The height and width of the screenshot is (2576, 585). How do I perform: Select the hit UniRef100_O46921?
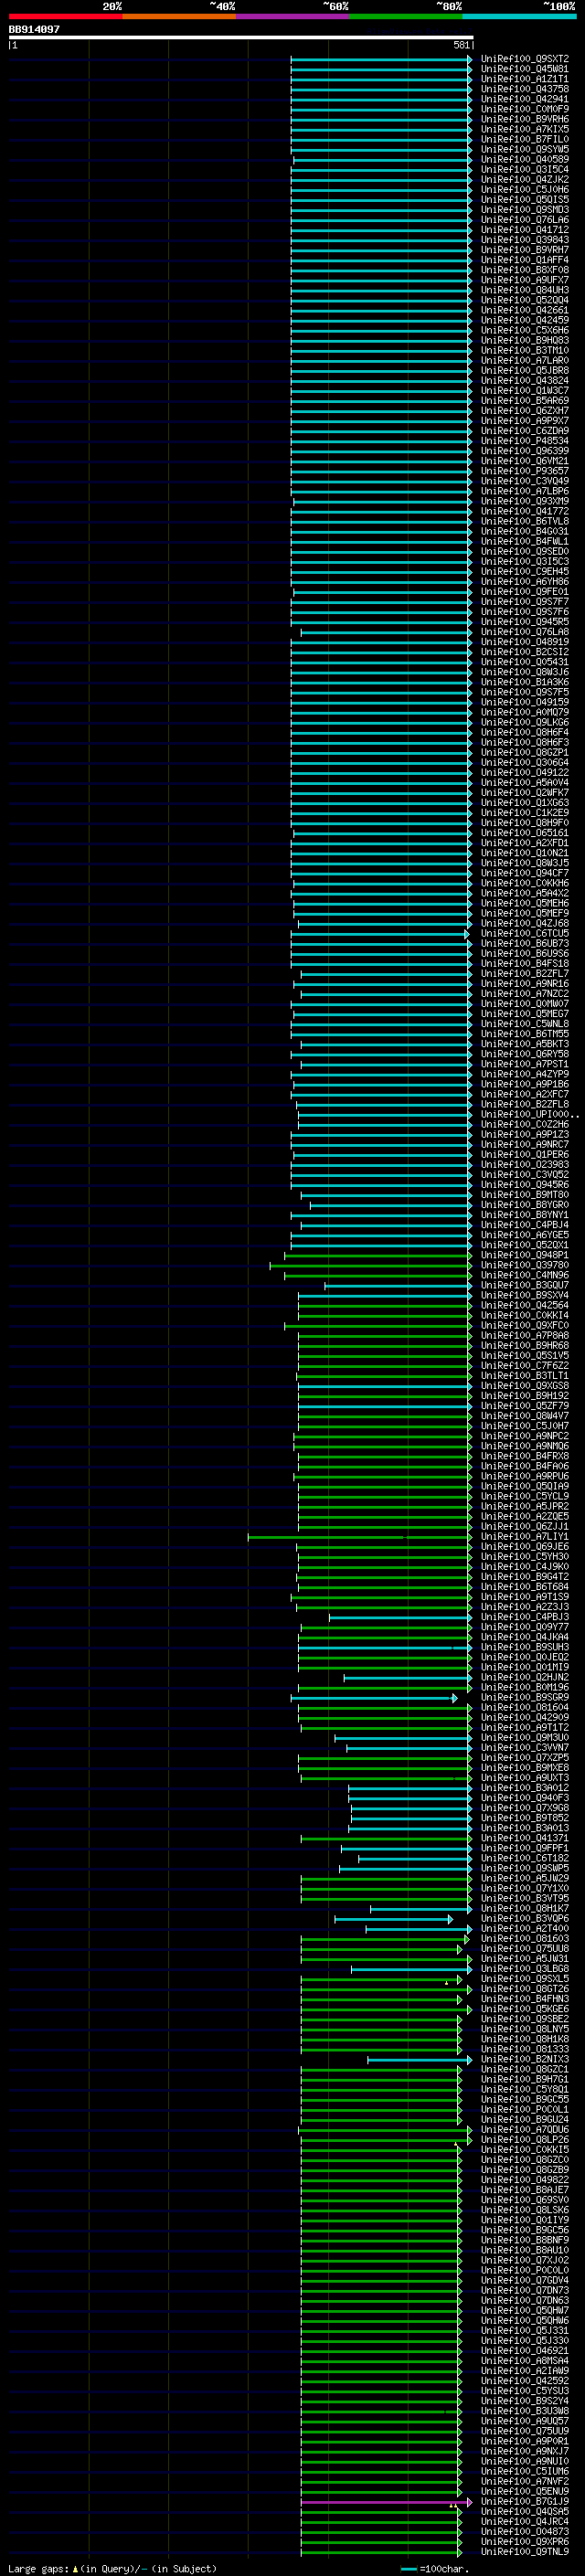point(524,2350)
